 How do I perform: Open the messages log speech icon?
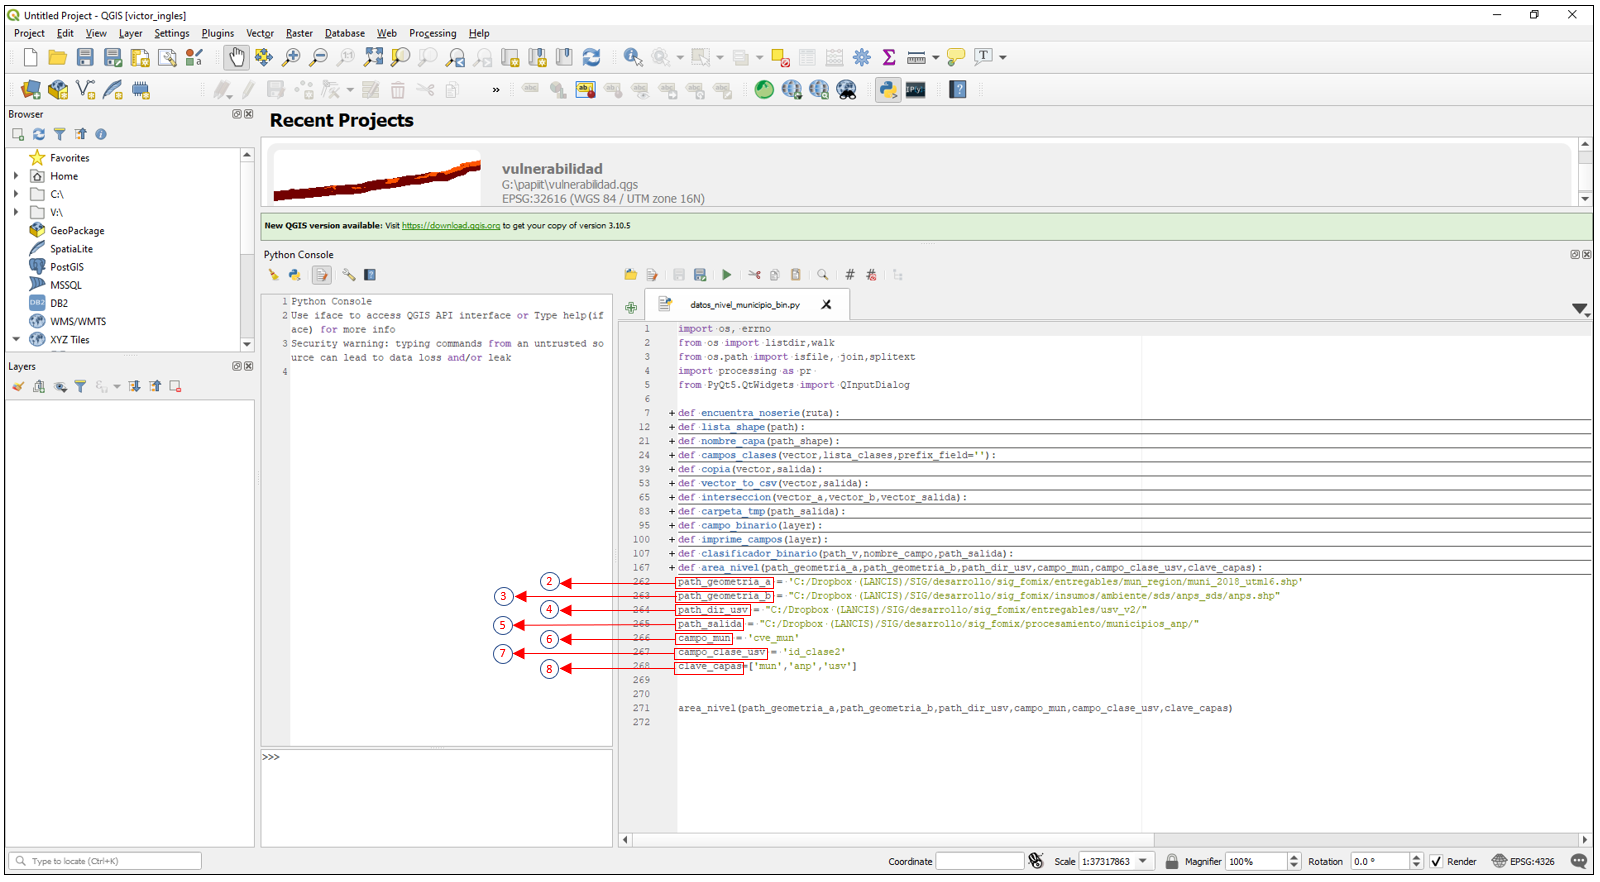1579,861
